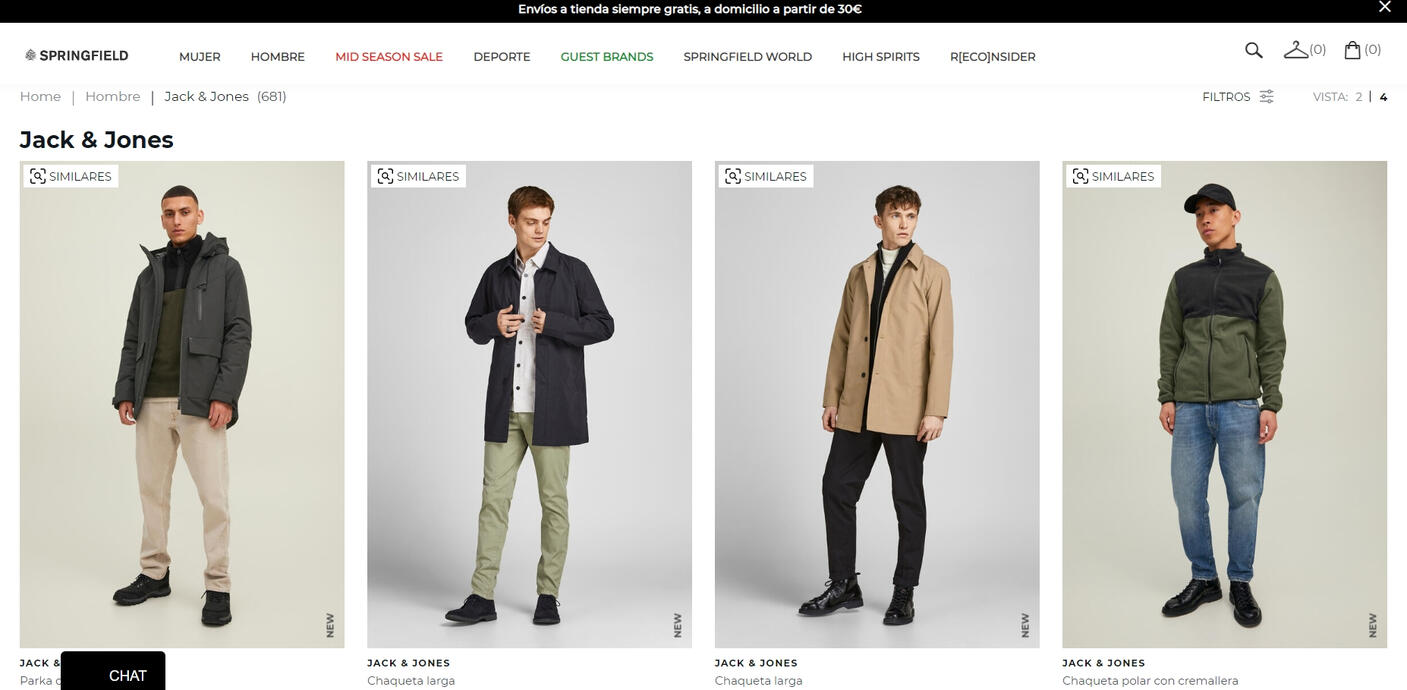Click Similares icon on beige long jacket
Screen dimensions: 1407x690
733,177
